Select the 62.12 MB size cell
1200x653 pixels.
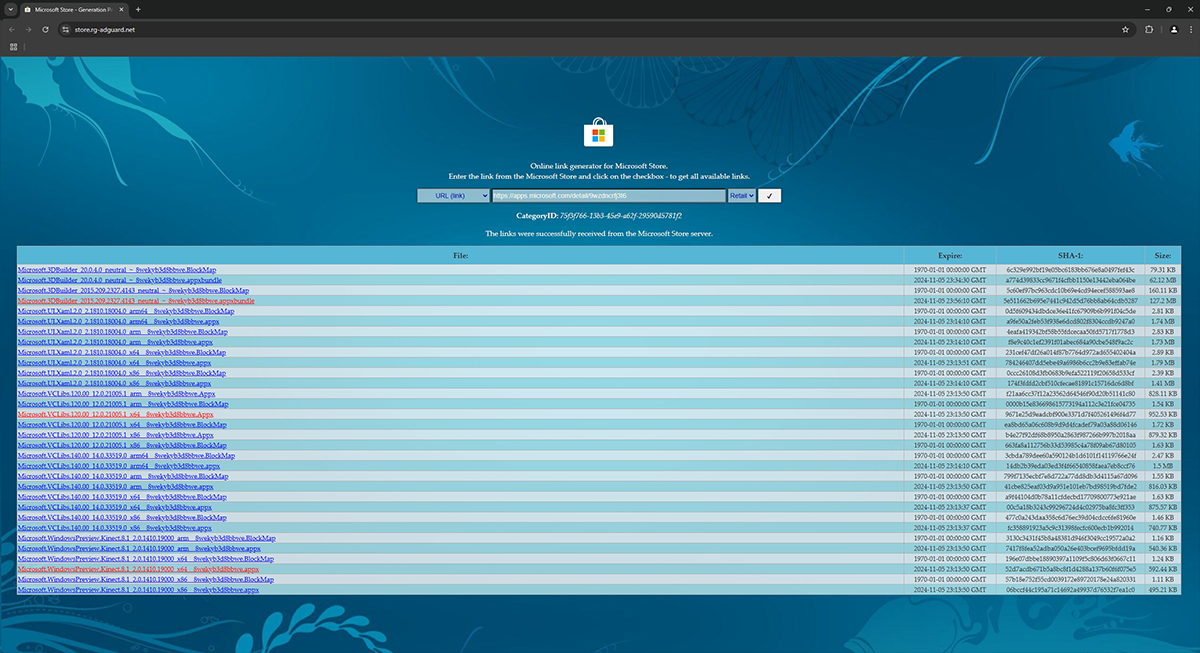click(1164, 280)
